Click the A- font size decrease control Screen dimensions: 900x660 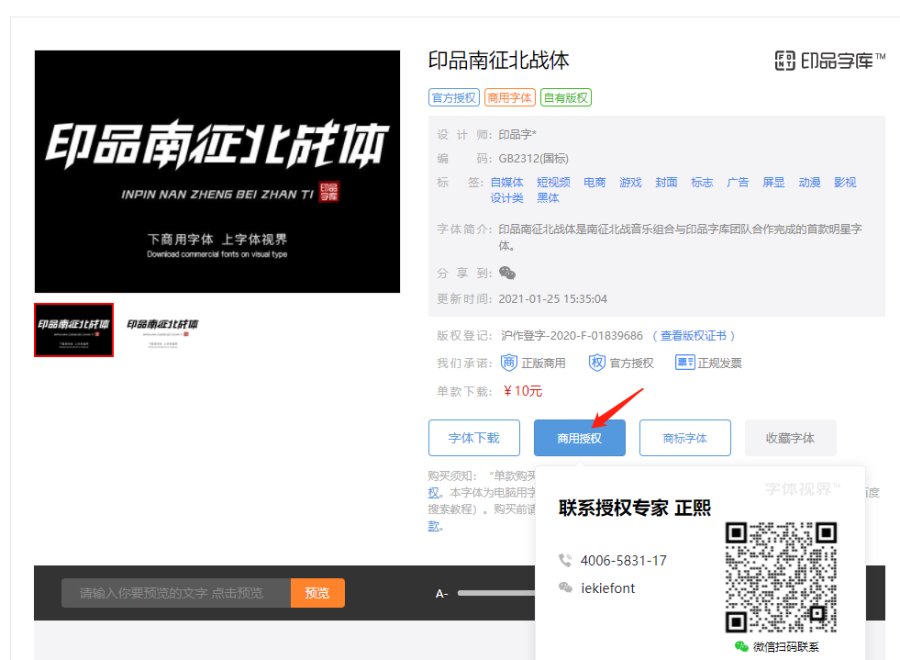(x=441, y=594)
